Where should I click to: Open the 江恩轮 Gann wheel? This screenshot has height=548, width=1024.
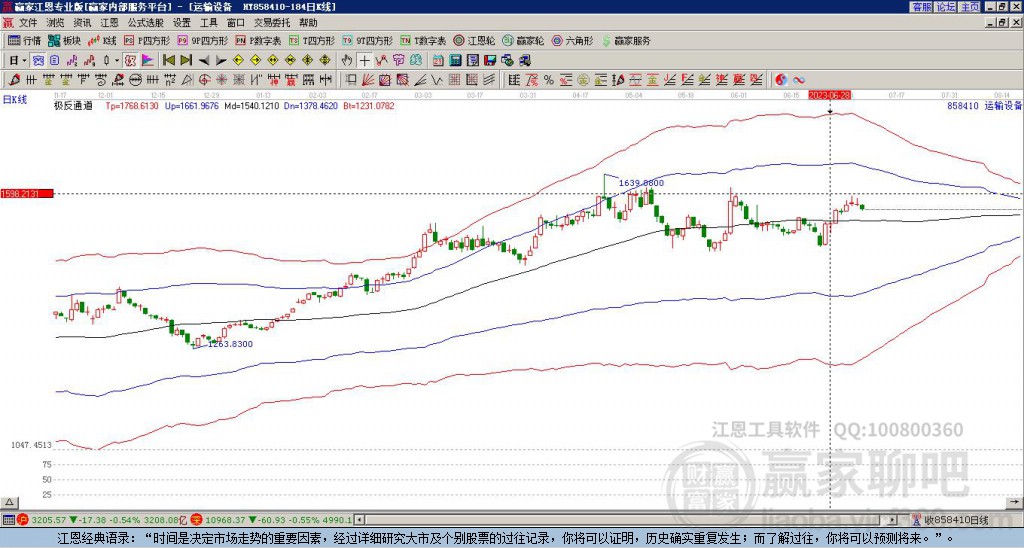474,40
